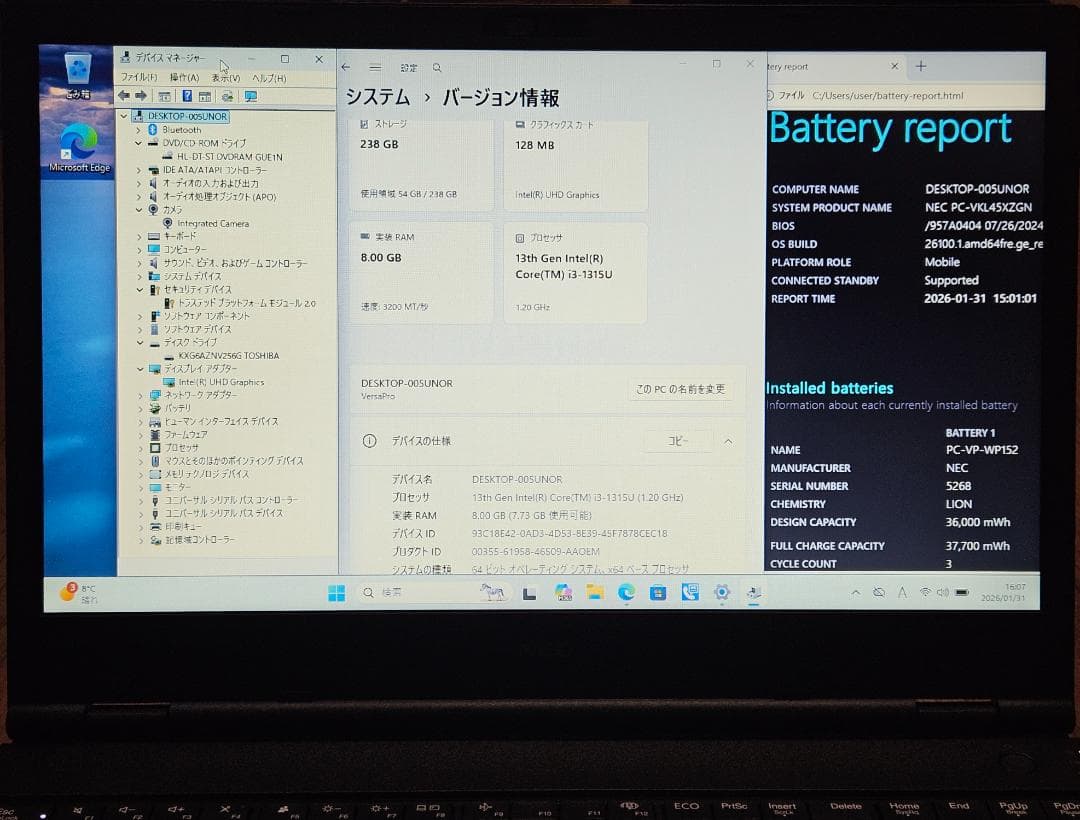The height and width of the screenshot is (820, 1080).
Task: Open Settings from the taskbar gear icon
Action: (x=722, y=592)
